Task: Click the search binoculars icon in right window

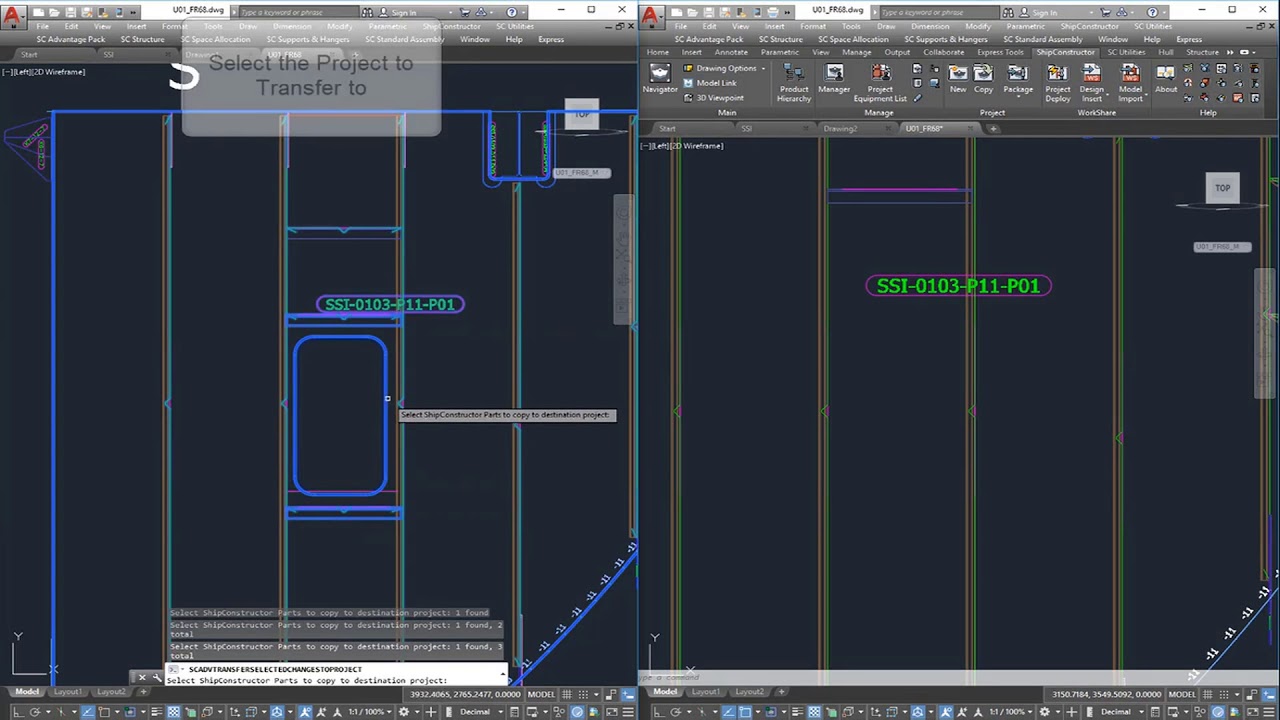Action: click(x=1008, y=12)
